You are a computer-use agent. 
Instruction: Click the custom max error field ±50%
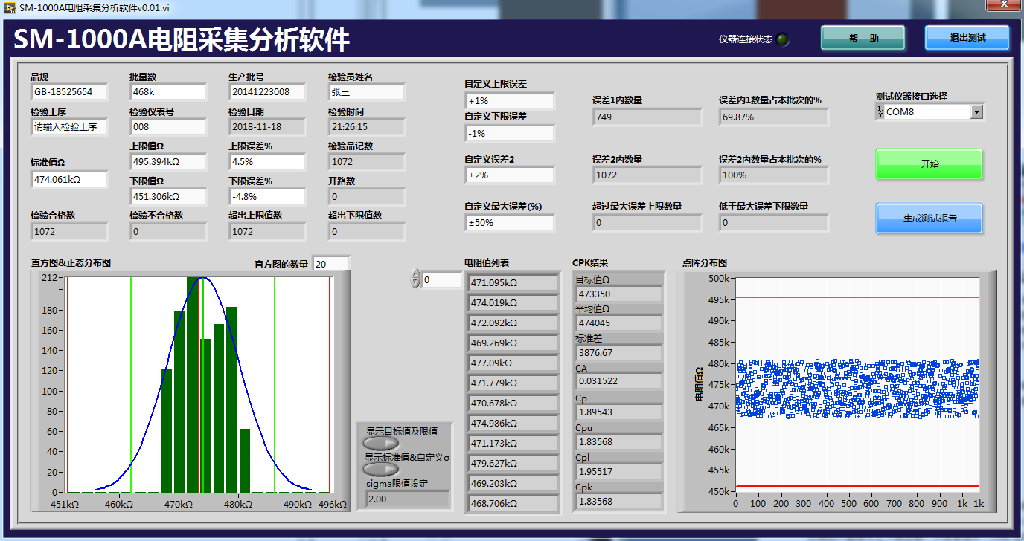point(508,223)
